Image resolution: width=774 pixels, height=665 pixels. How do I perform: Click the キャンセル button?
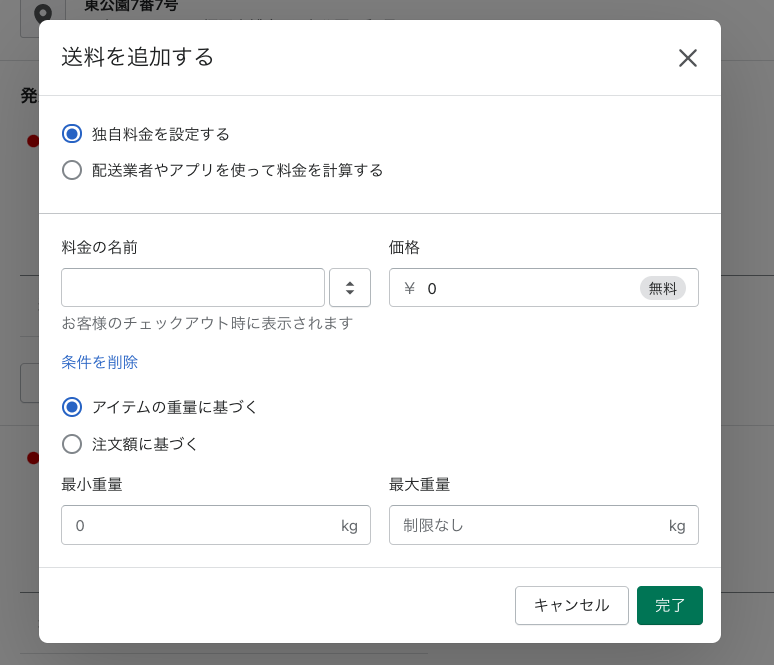(572, 605)
